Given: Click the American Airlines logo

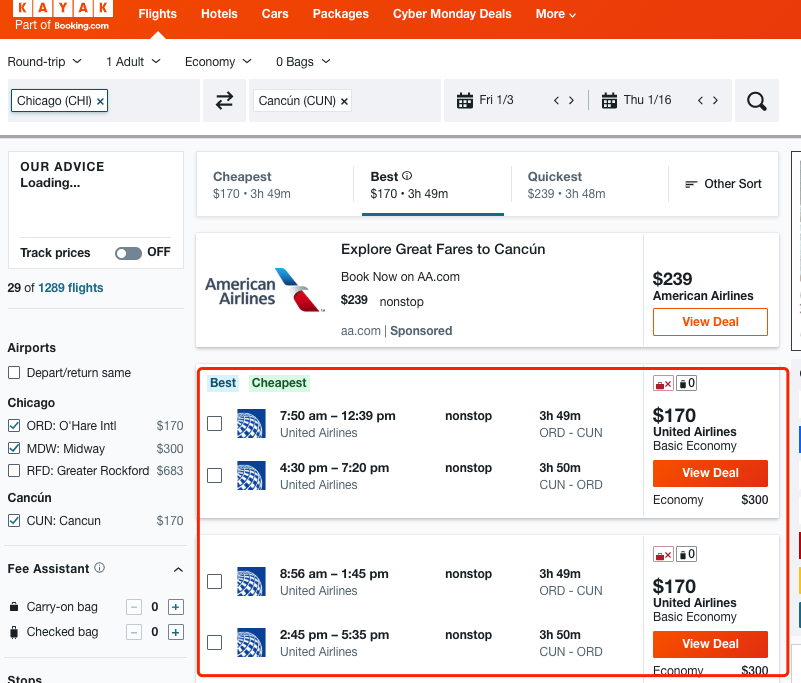Looking at the screenshot, I should click(x=265, y=290).
